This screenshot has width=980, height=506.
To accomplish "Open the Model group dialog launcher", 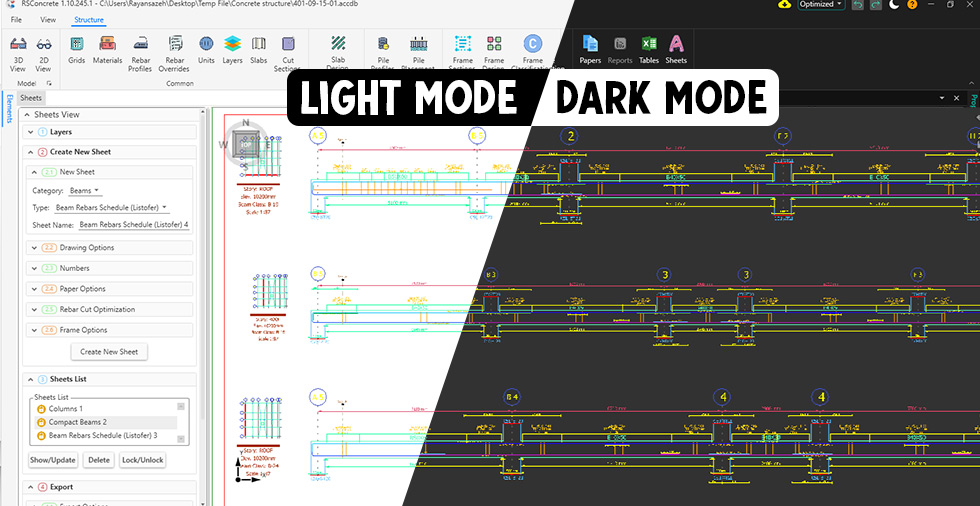I will [x=49, y=83].
